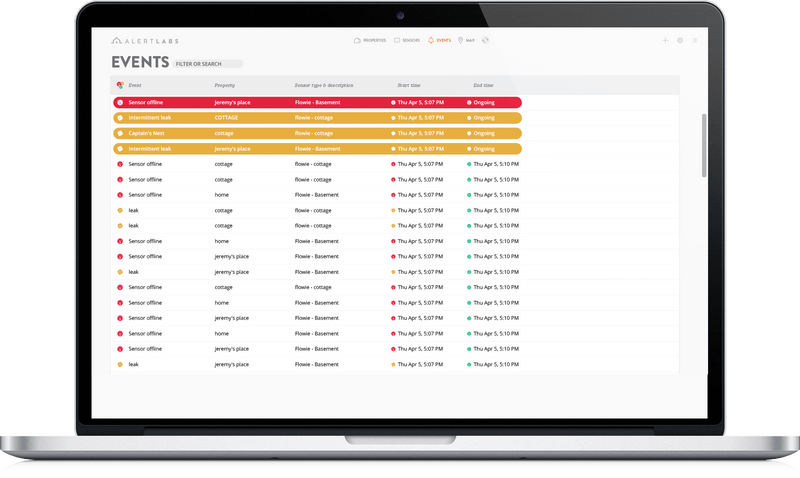800x478 pixels.
Task: Select the Events bell icon
Action: (x=431, y=40)
